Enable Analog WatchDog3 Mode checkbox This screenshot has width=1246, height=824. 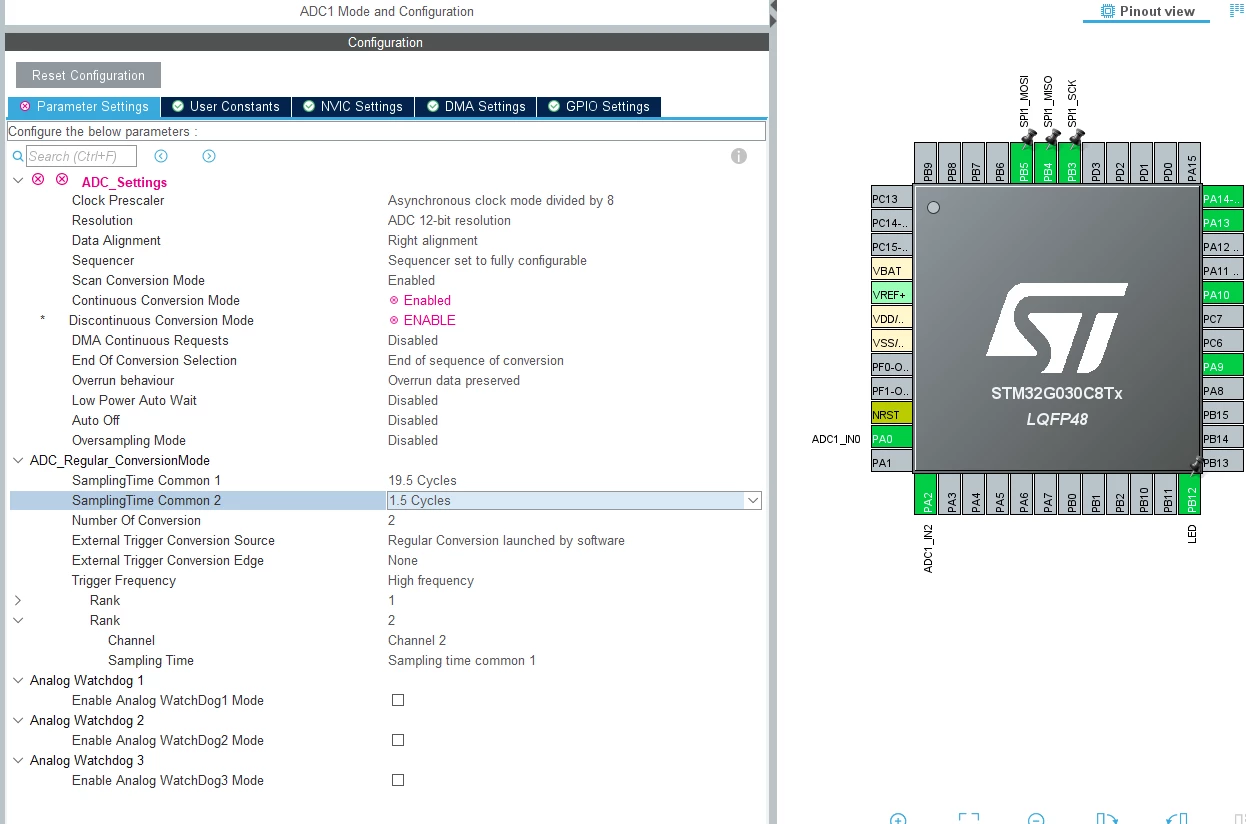[x=398, y=780]
